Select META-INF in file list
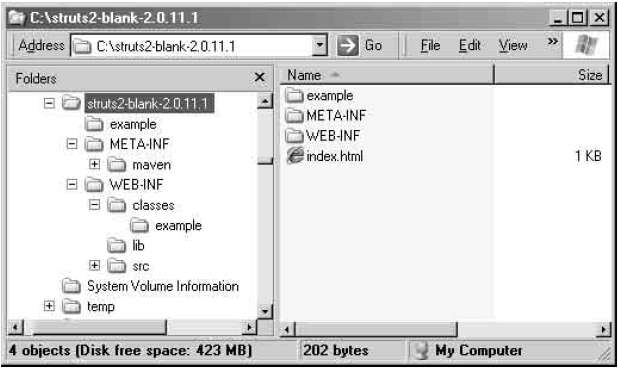Image resolution: width=618 pixels, height=368 pixels. click(x=336, y=116)
